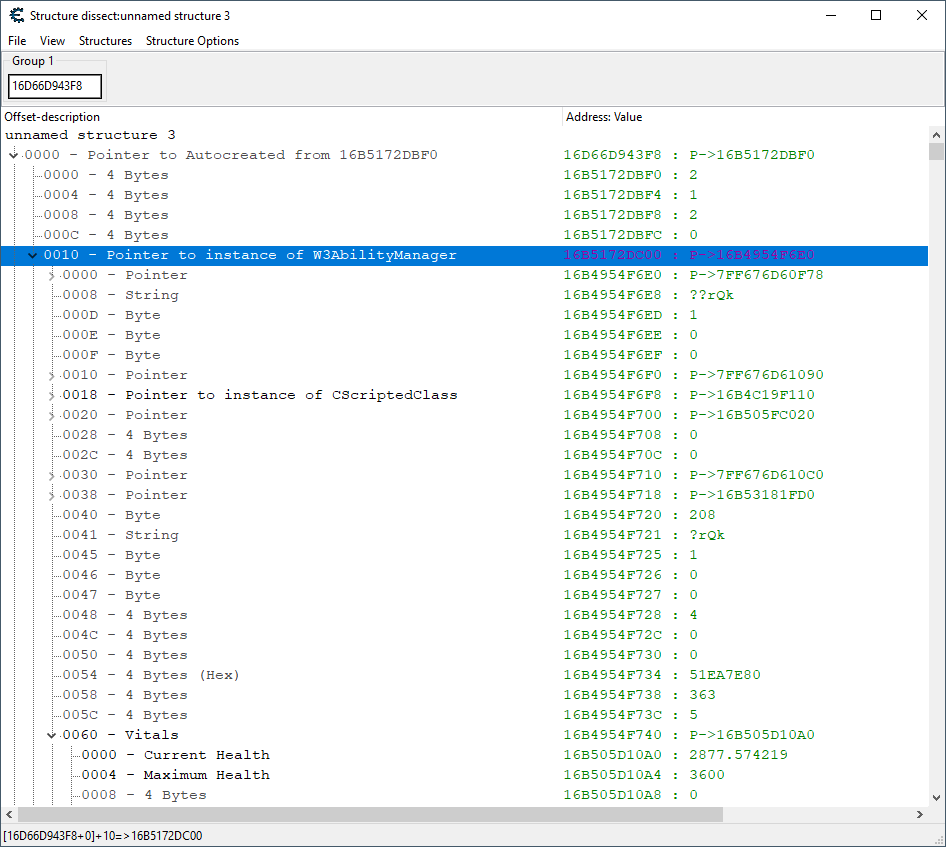
Task: Collapse the W3AbilityManager pointer node
Action: click(x=33, y=255)
